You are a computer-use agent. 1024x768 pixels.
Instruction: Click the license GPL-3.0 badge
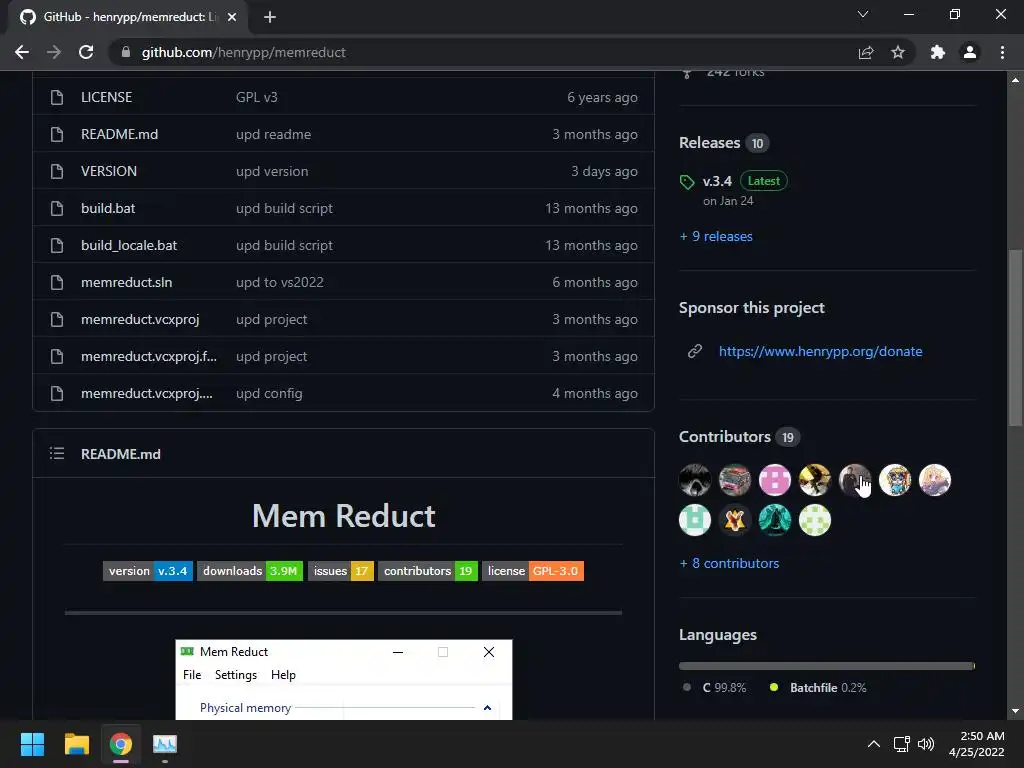533,571
